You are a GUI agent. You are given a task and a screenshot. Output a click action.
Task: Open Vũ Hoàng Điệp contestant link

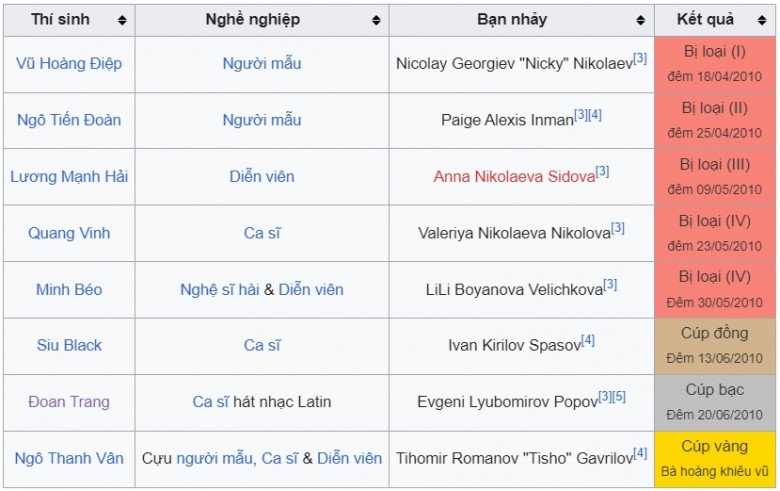pos(69,63)
